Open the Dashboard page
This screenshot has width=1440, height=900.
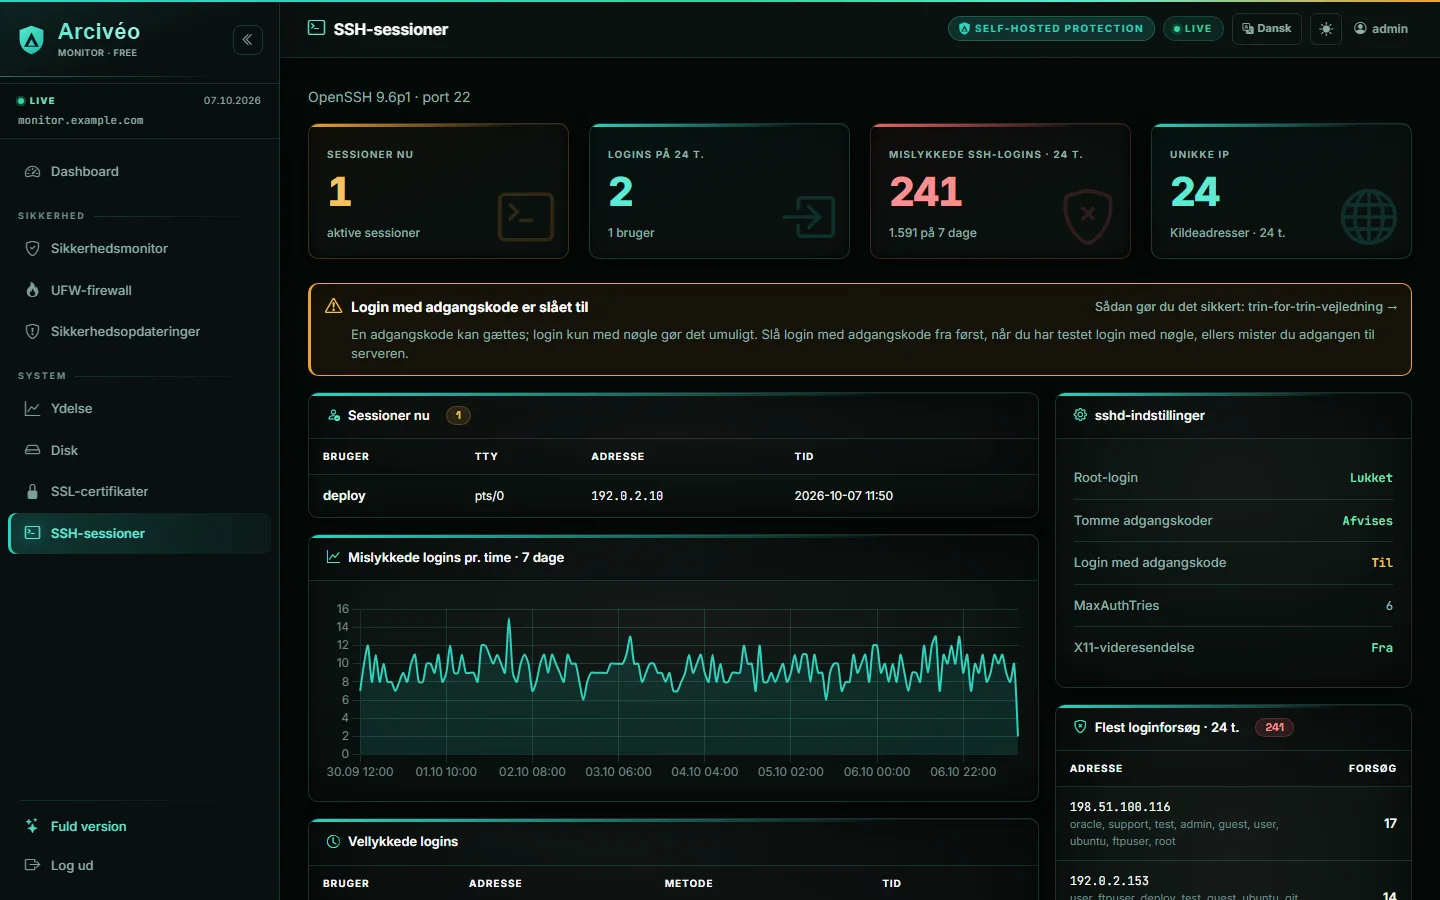140,172
